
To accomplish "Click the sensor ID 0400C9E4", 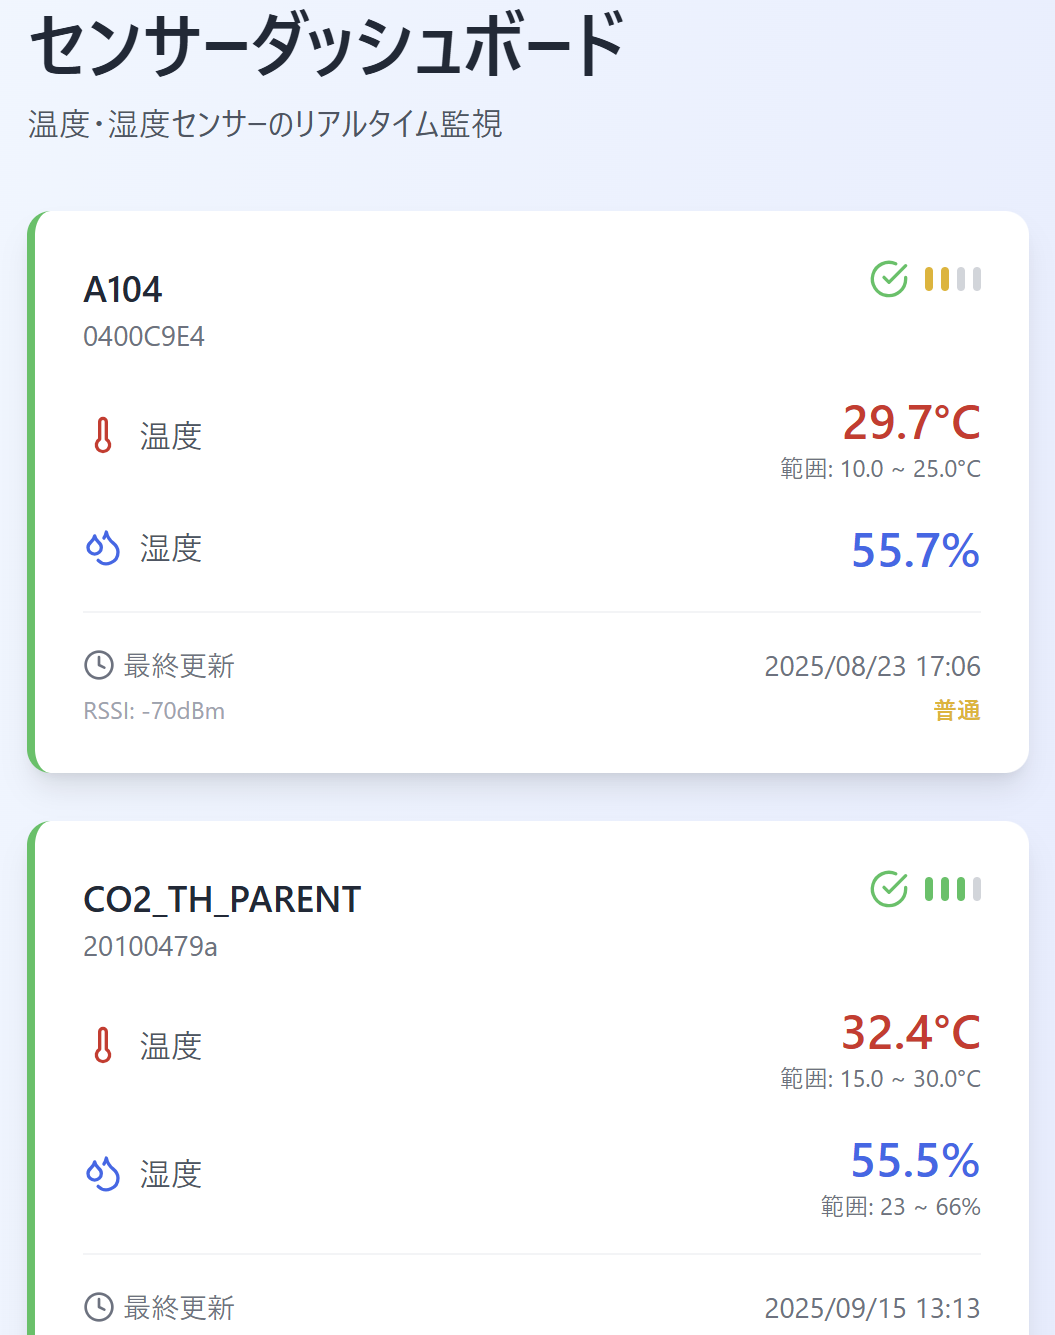I will pyautogui.click(x=144, y=337).
